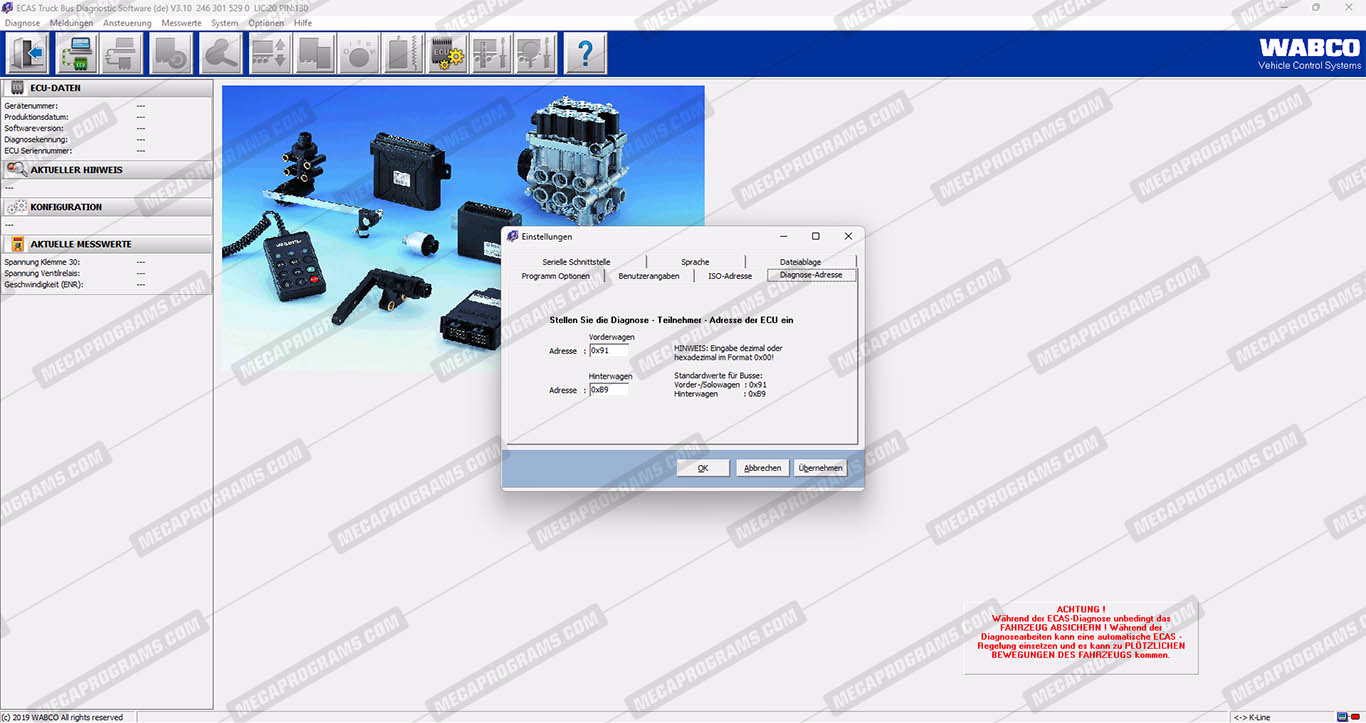
Task: Open the ECU settings gear icon
Action: tap(447, 54)
